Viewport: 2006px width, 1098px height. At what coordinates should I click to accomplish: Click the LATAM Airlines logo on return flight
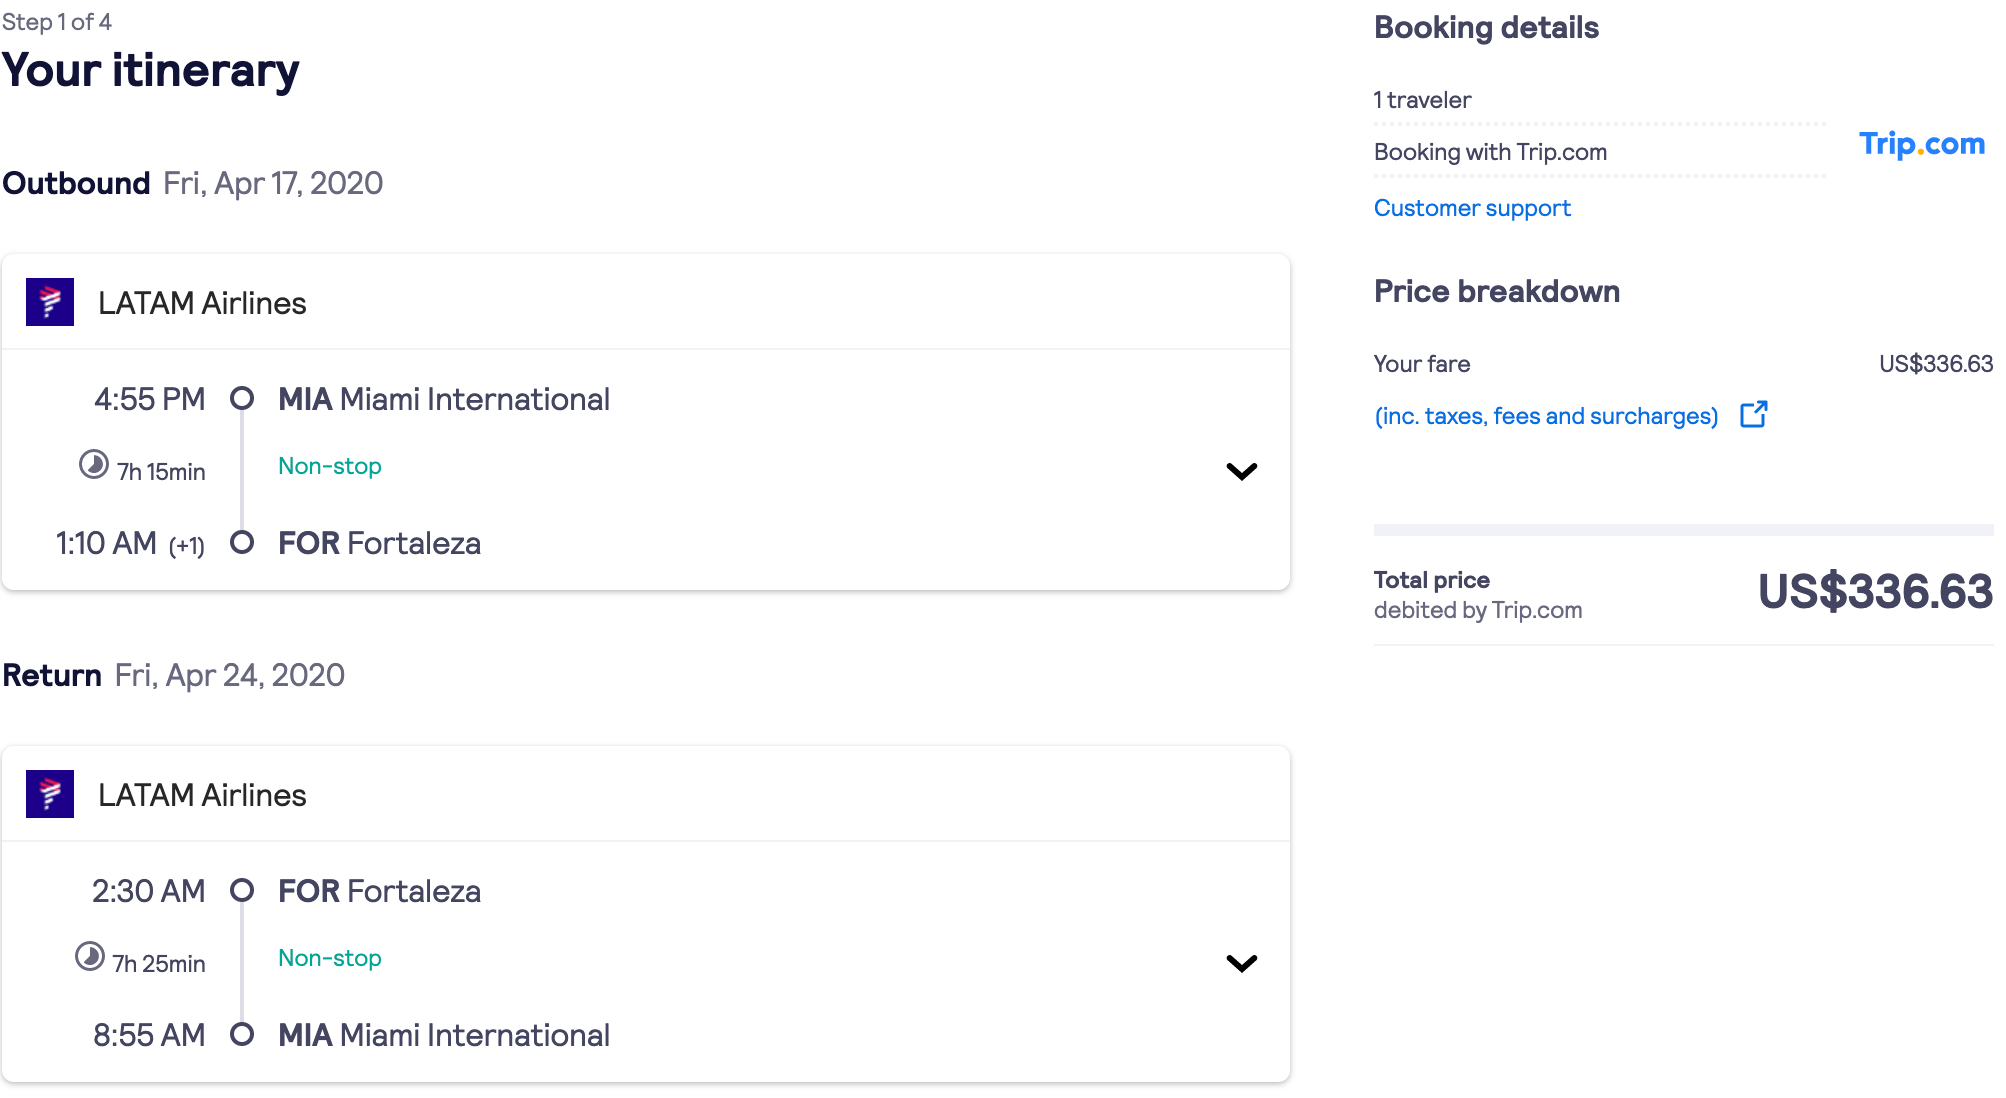50,794
